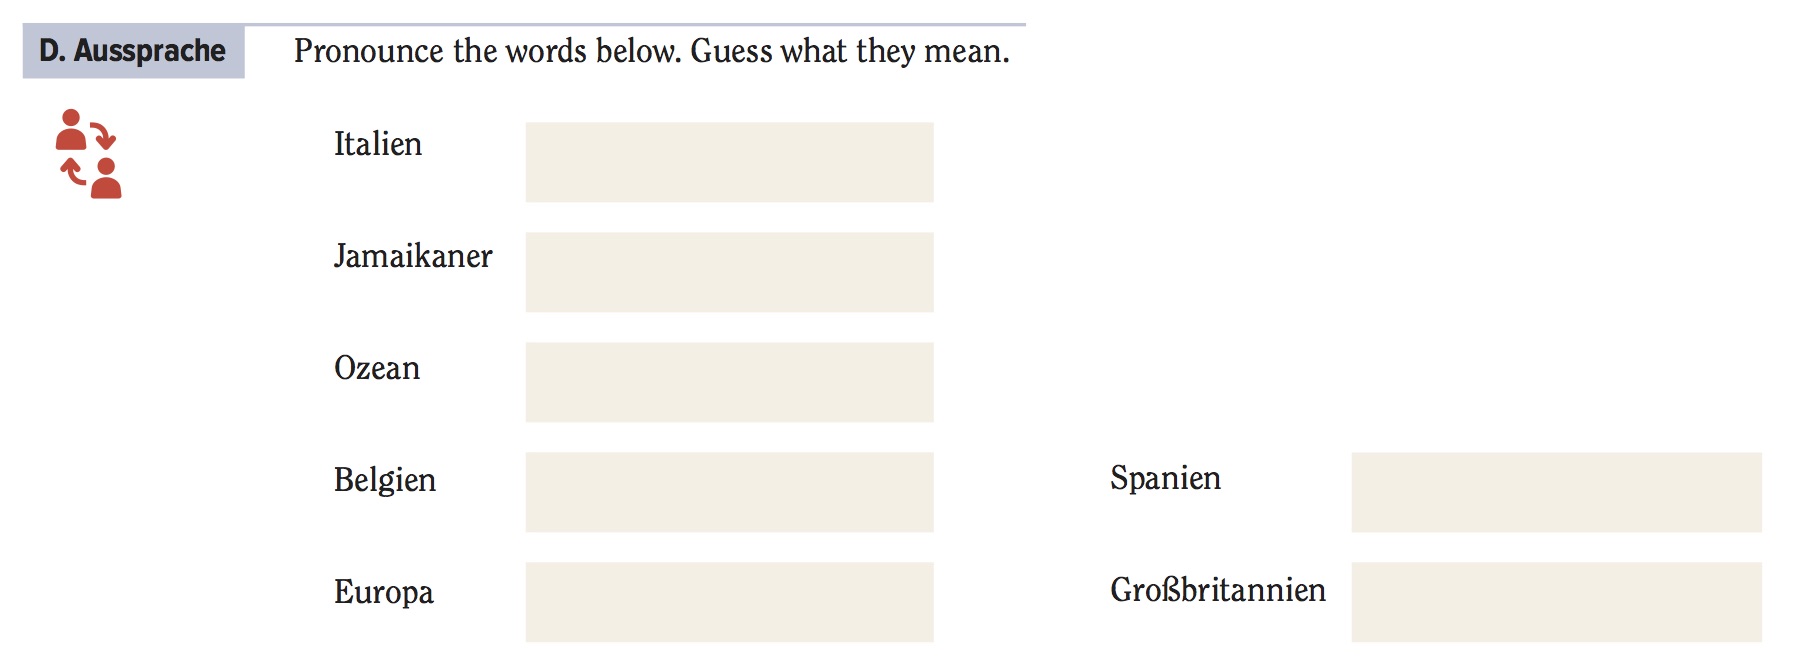The height and width of the screenshot is (669, 1800).
Task: Click the answer field next to Belgien
Action: click(729, 492)
